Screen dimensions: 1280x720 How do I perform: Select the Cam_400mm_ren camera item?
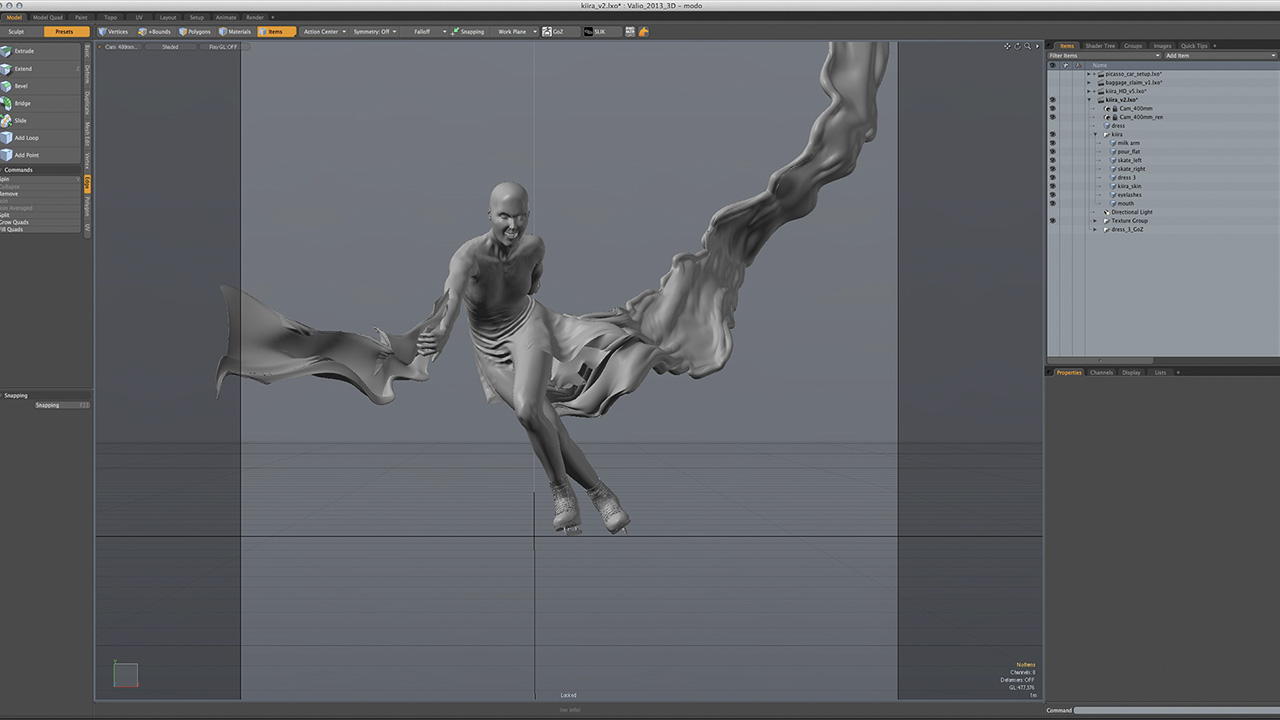1140,117
